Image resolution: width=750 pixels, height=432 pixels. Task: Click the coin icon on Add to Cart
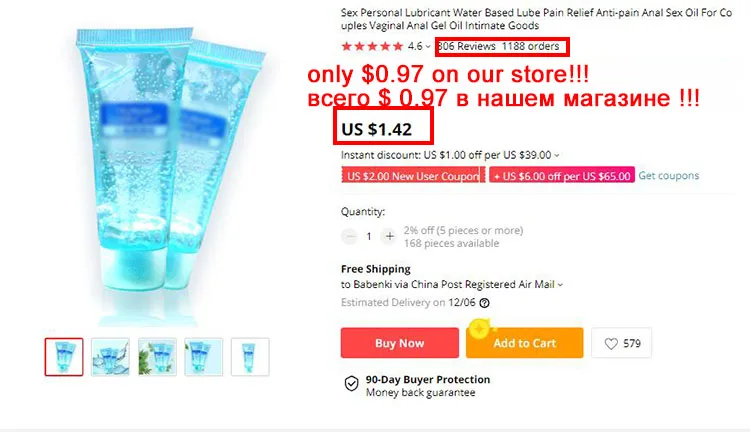pyautogui.click(x=479, y=329)
